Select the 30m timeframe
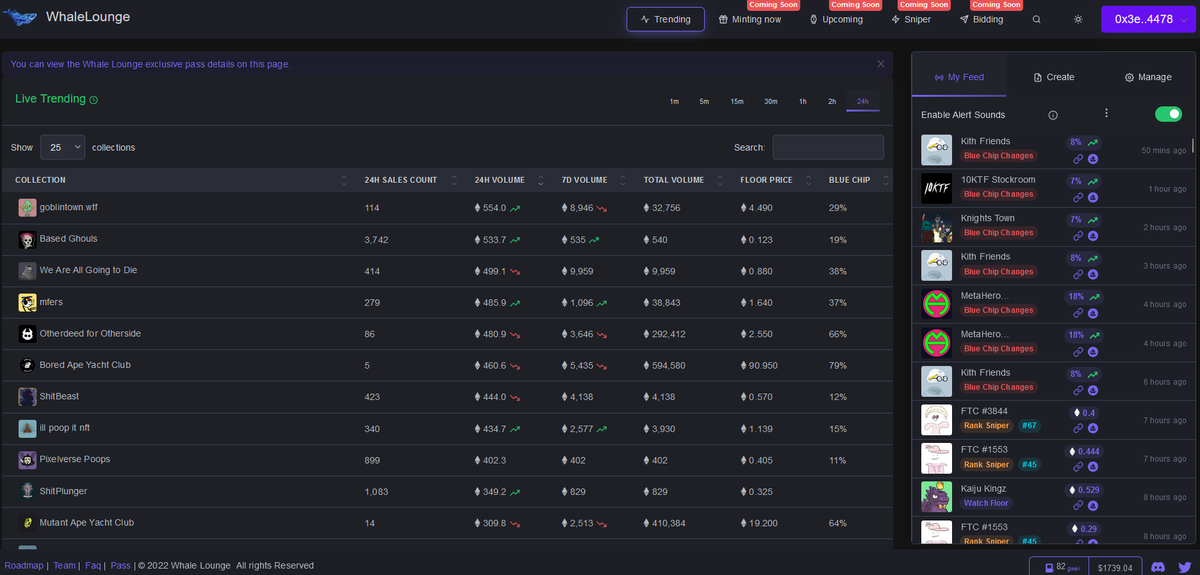Viewport: 1200px width, 575px height. (x=771, y=101)
